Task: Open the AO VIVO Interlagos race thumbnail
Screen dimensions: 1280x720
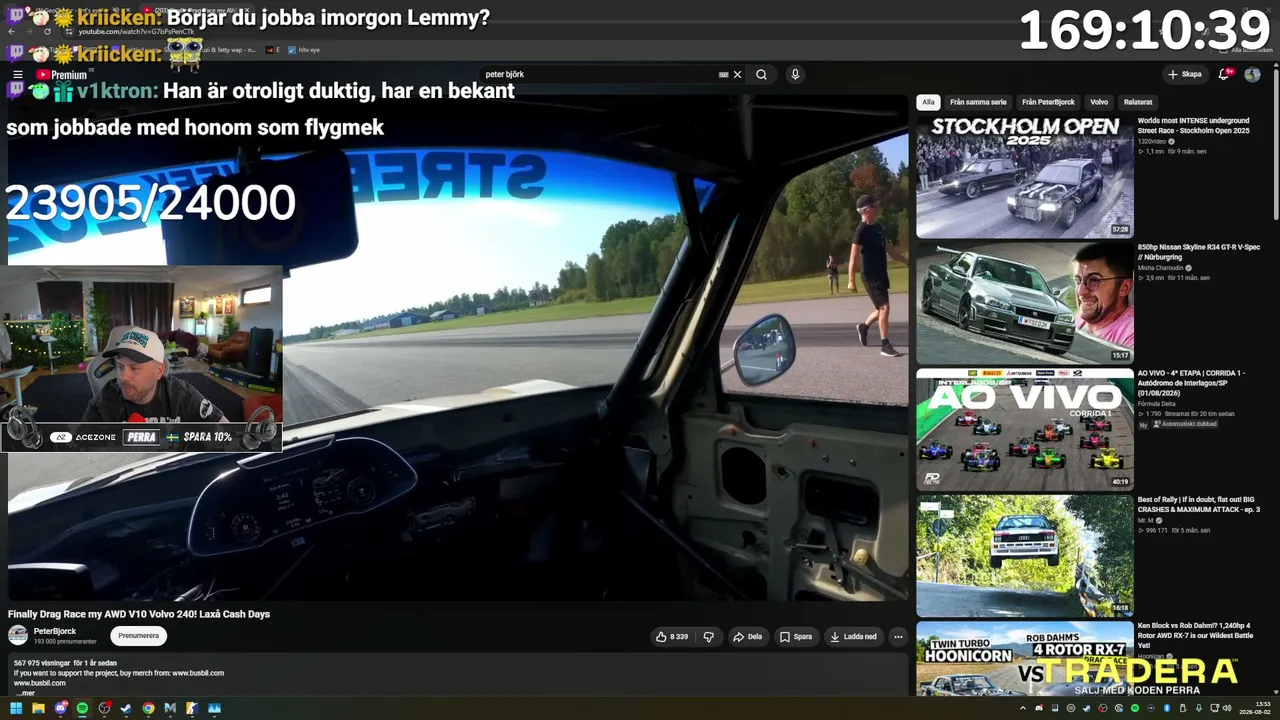Action: click(x=1025, y=429)
